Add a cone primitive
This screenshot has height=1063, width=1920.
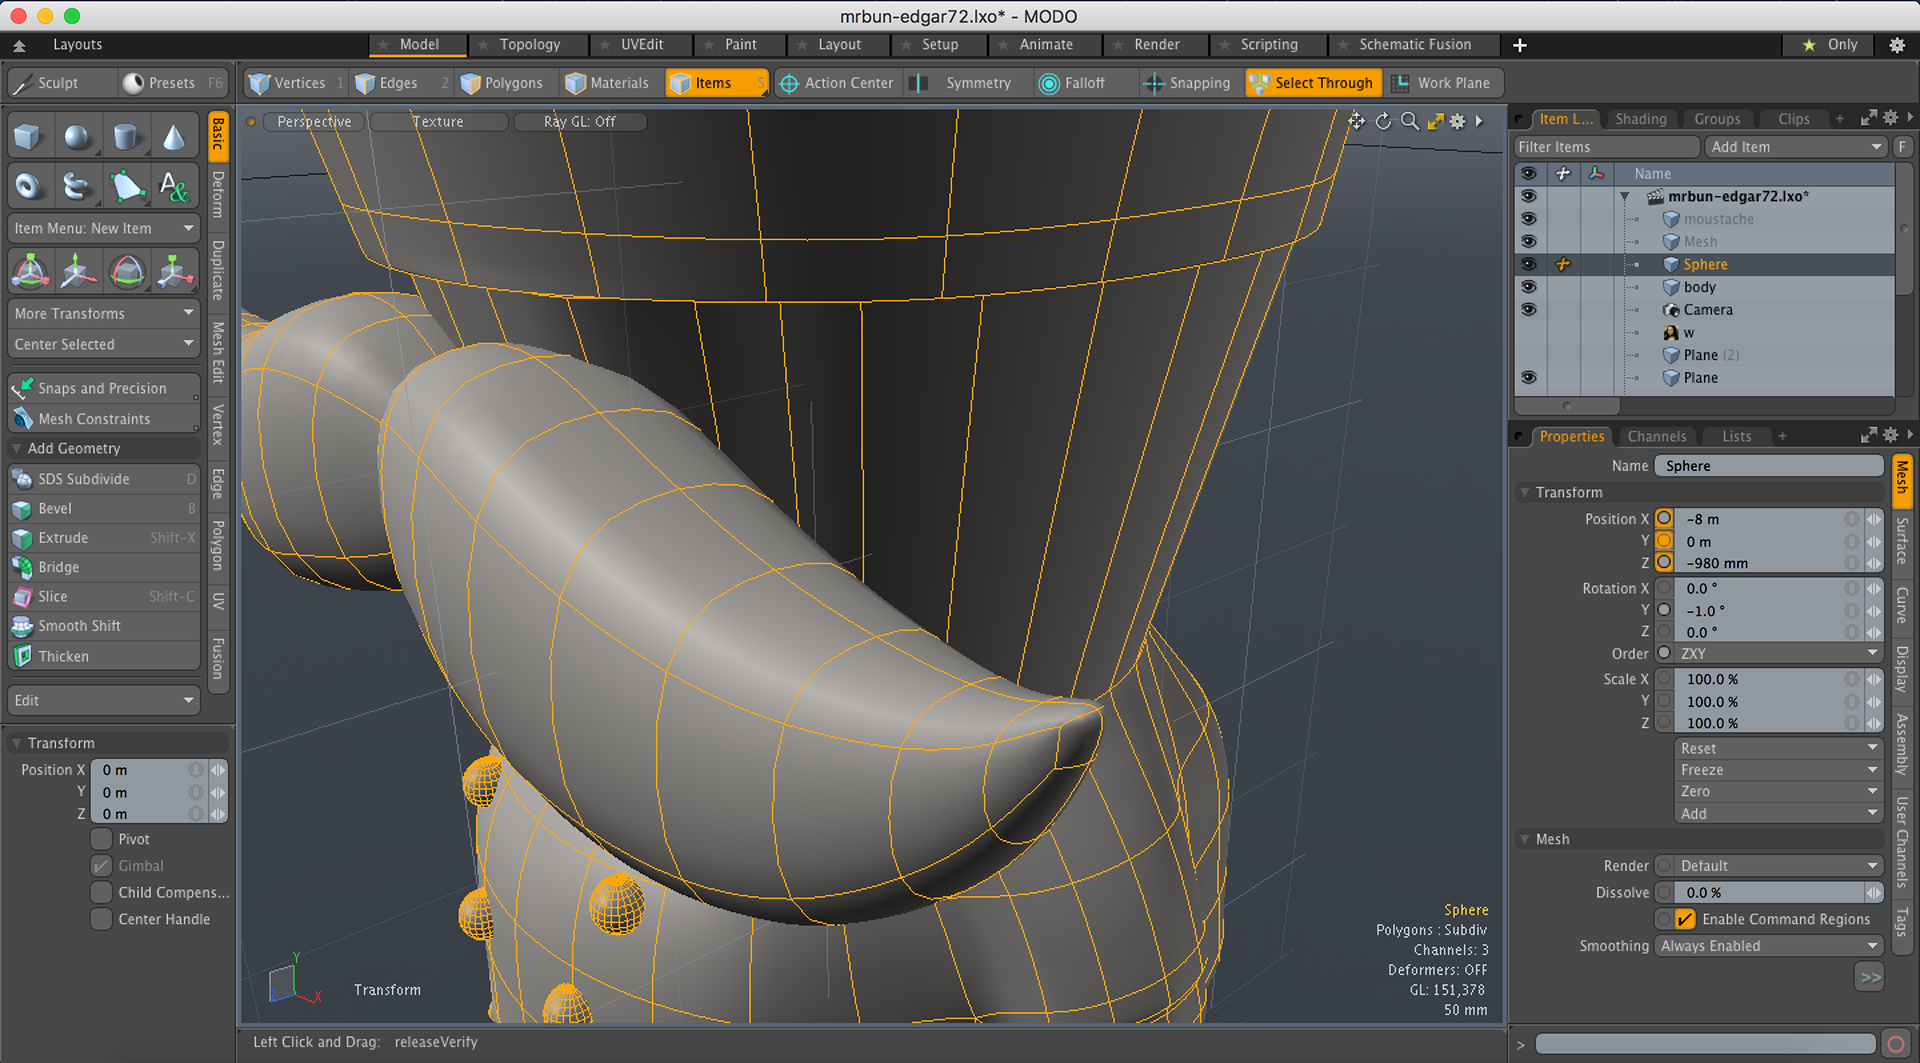pyautogui.click(x=174, y=137)
